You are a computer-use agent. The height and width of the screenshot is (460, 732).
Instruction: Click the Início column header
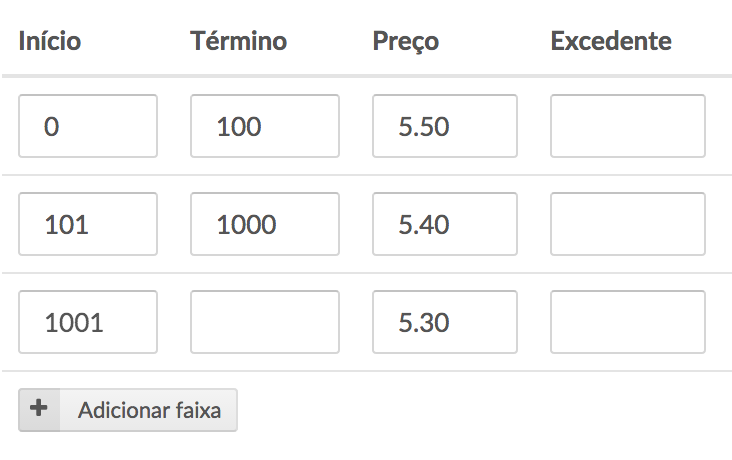pyautogui.click(x=49, y=41)
